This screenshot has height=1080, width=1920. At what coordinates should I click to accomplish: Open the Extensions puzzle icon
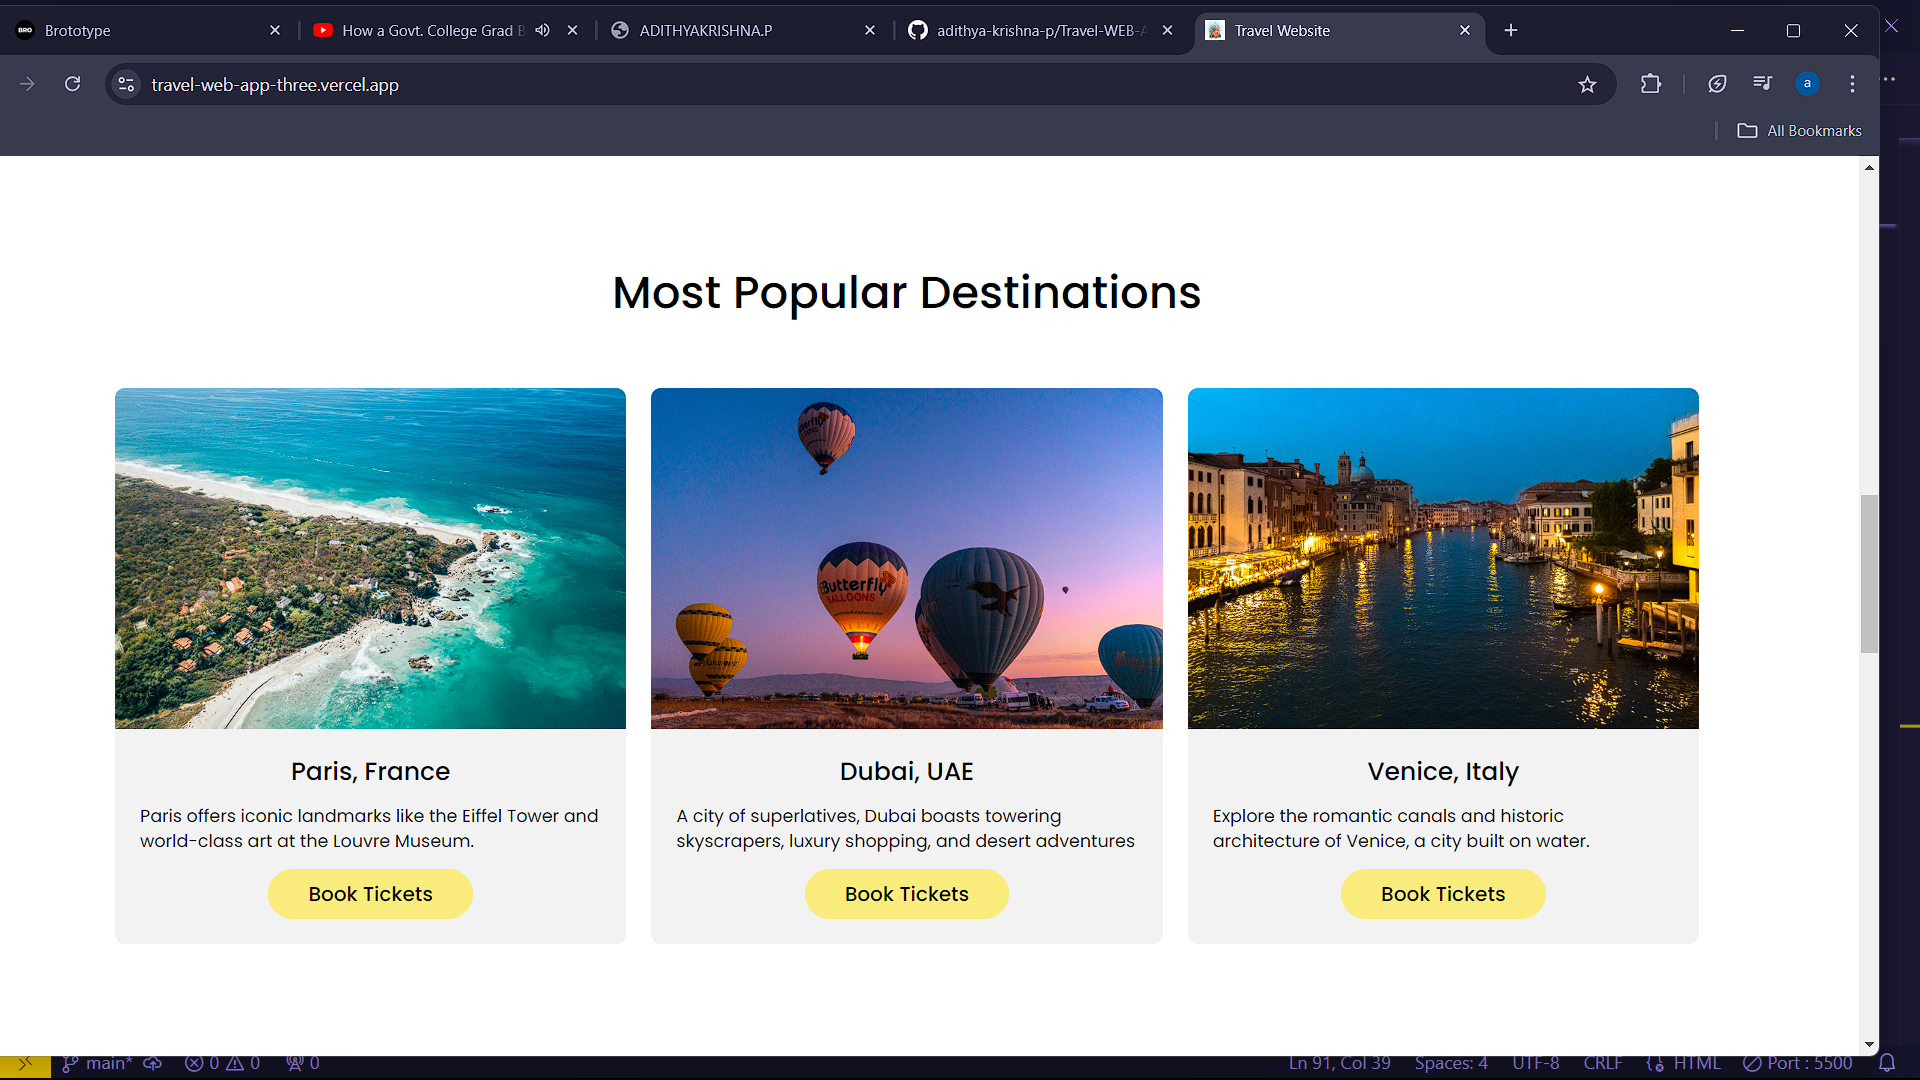pyautogui.click(x=1651, y=84)
